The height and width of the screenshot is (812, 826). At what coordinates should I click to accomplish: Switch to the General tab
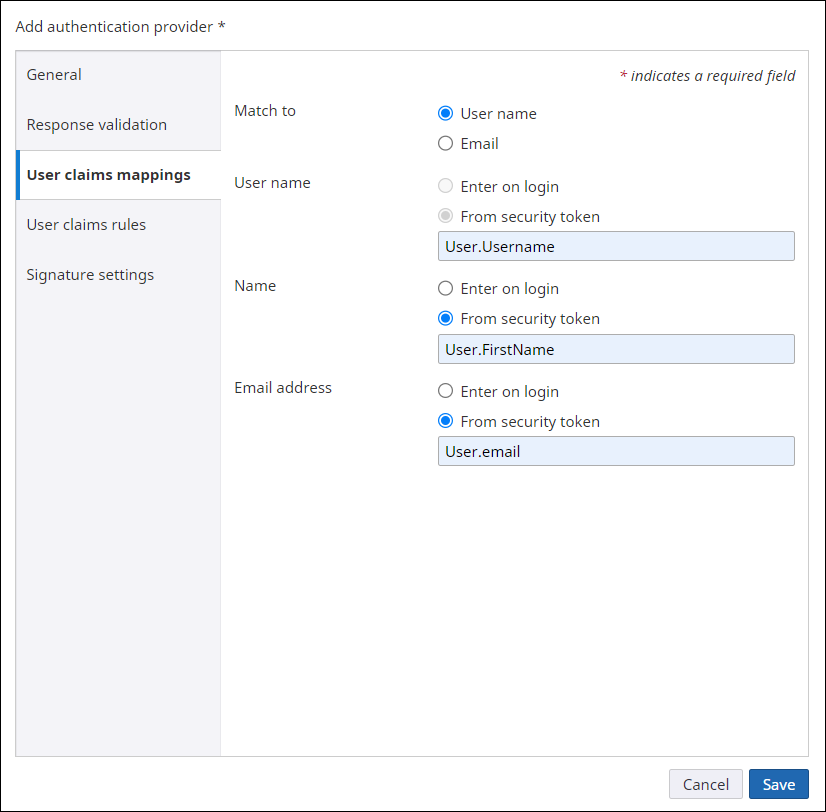pos(53,74)
